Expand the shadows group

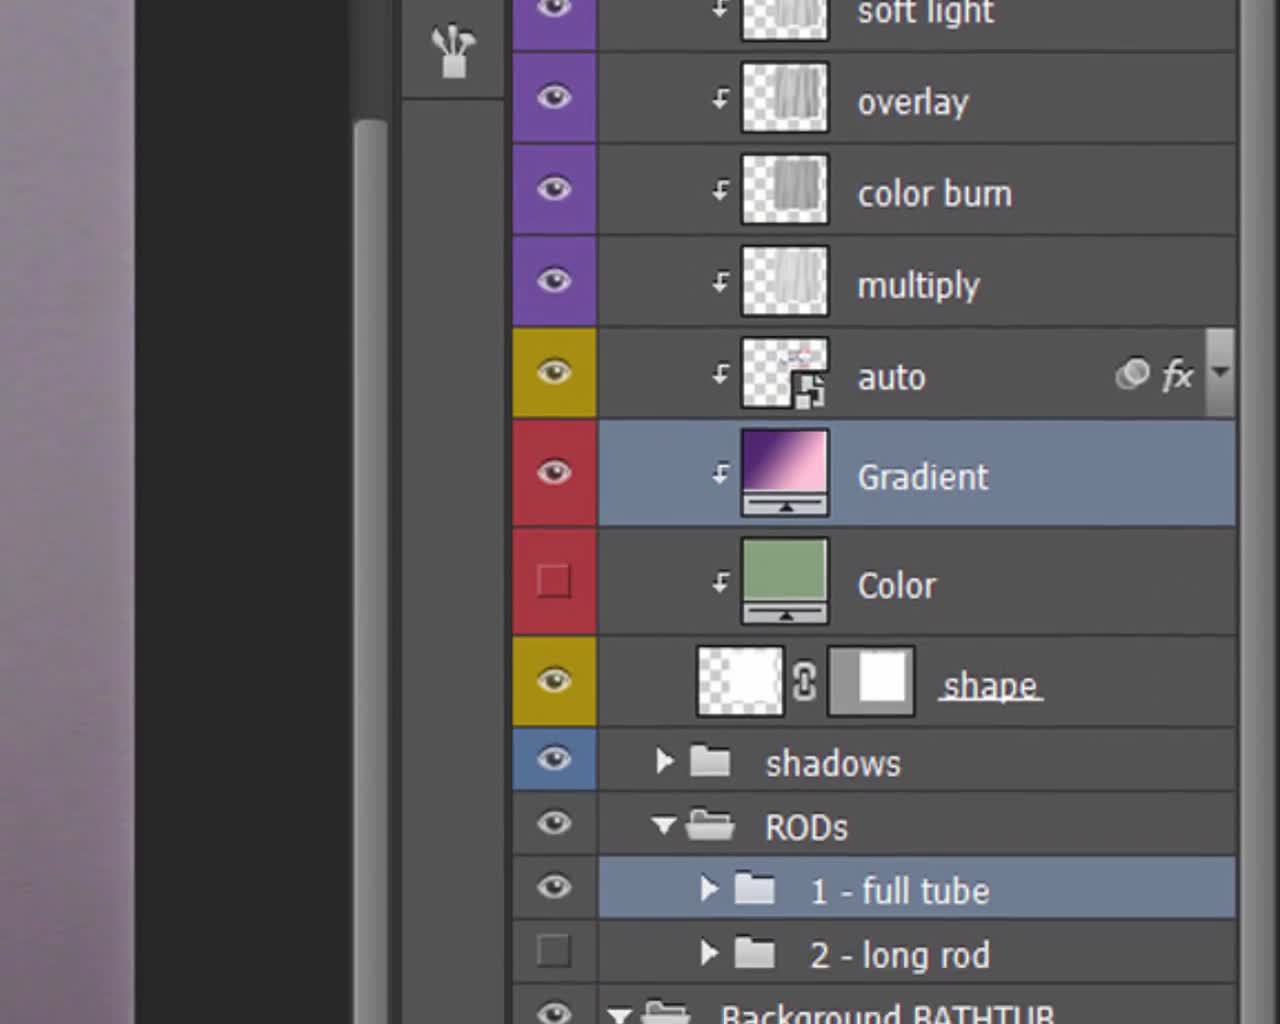[x=664, y=761]
